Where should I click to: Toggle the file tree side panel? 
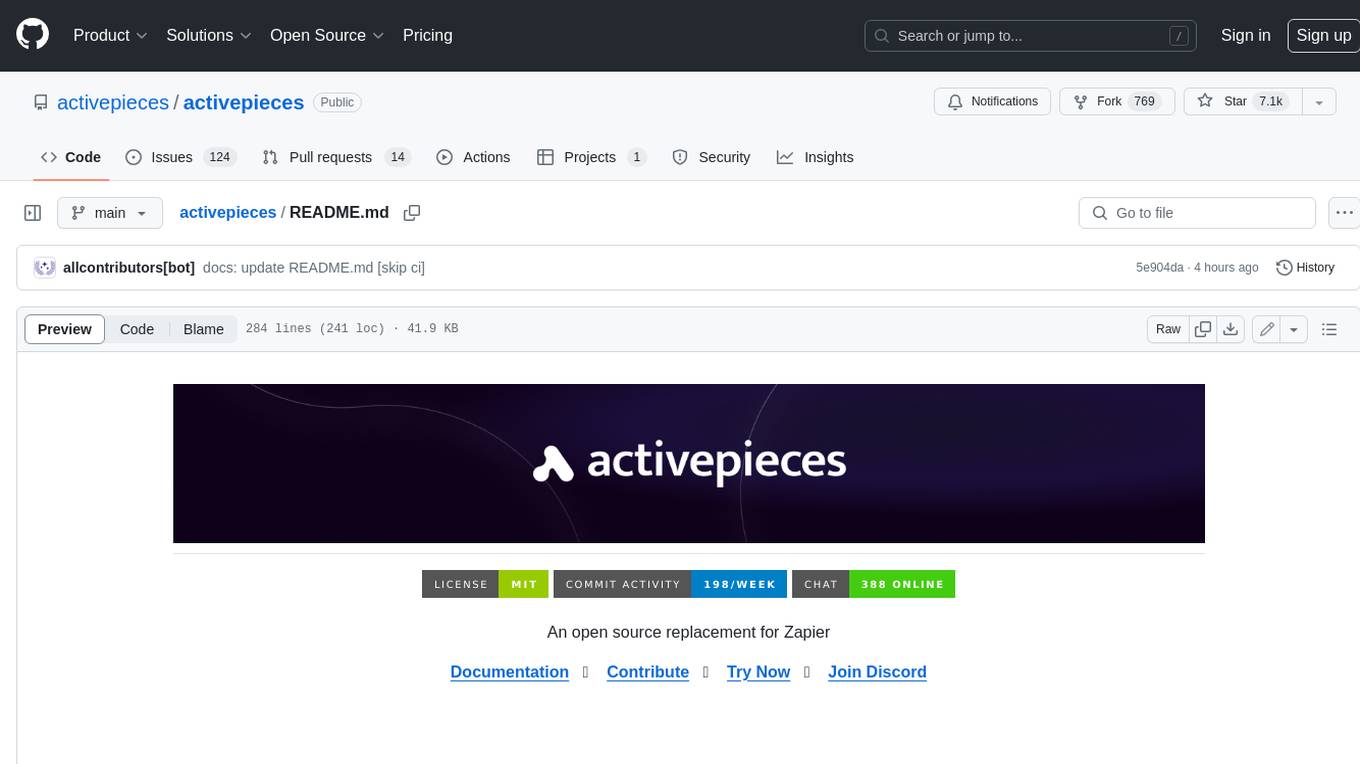pyautogui.click(x=33, y=213)
